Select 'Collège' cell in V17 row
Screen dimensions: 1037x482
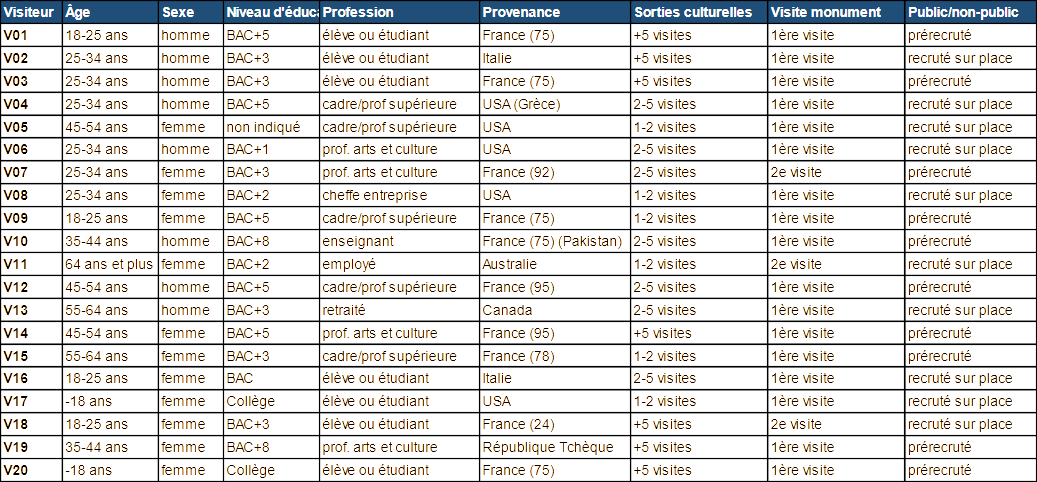click(272, 401)
